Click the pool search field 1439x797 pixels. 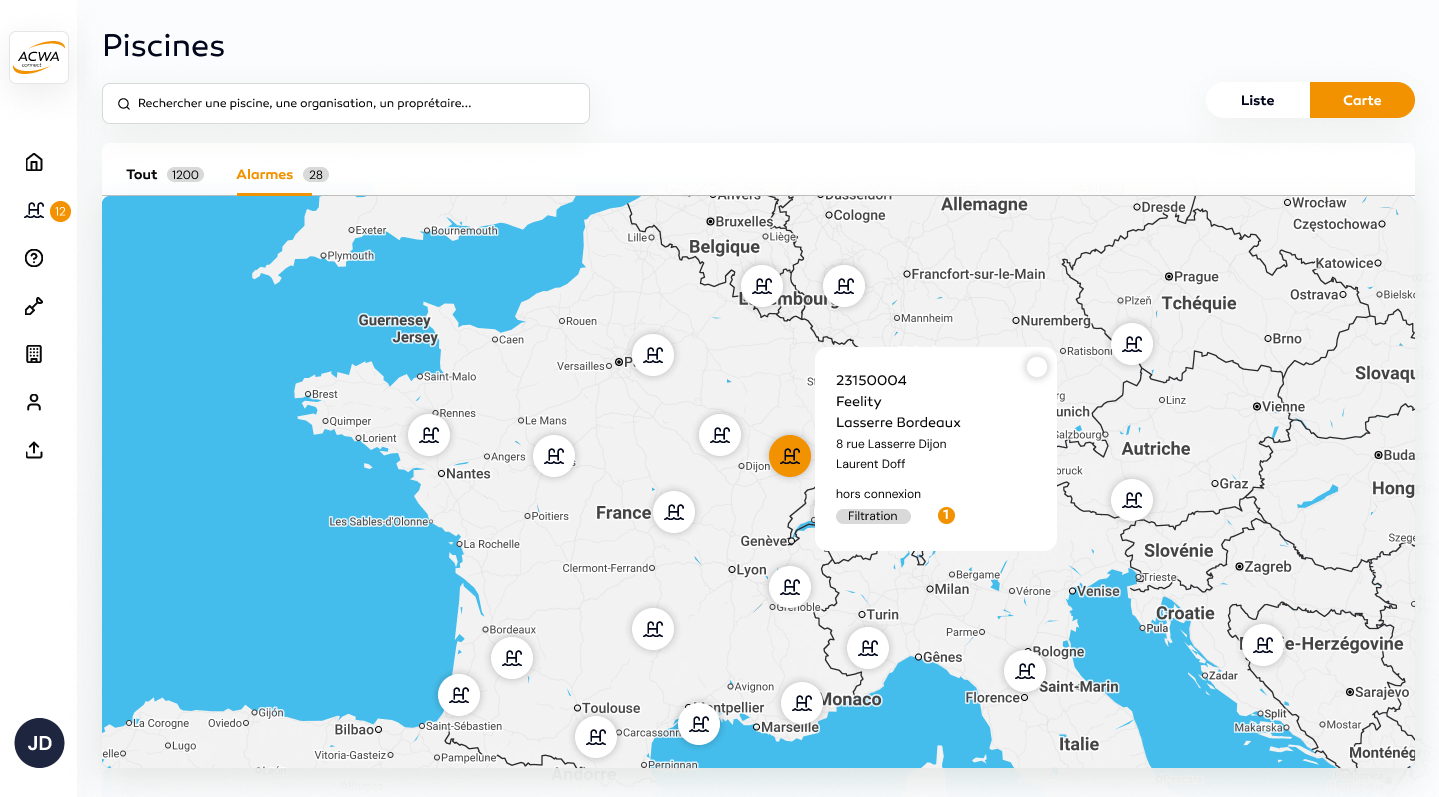(346, 103)
